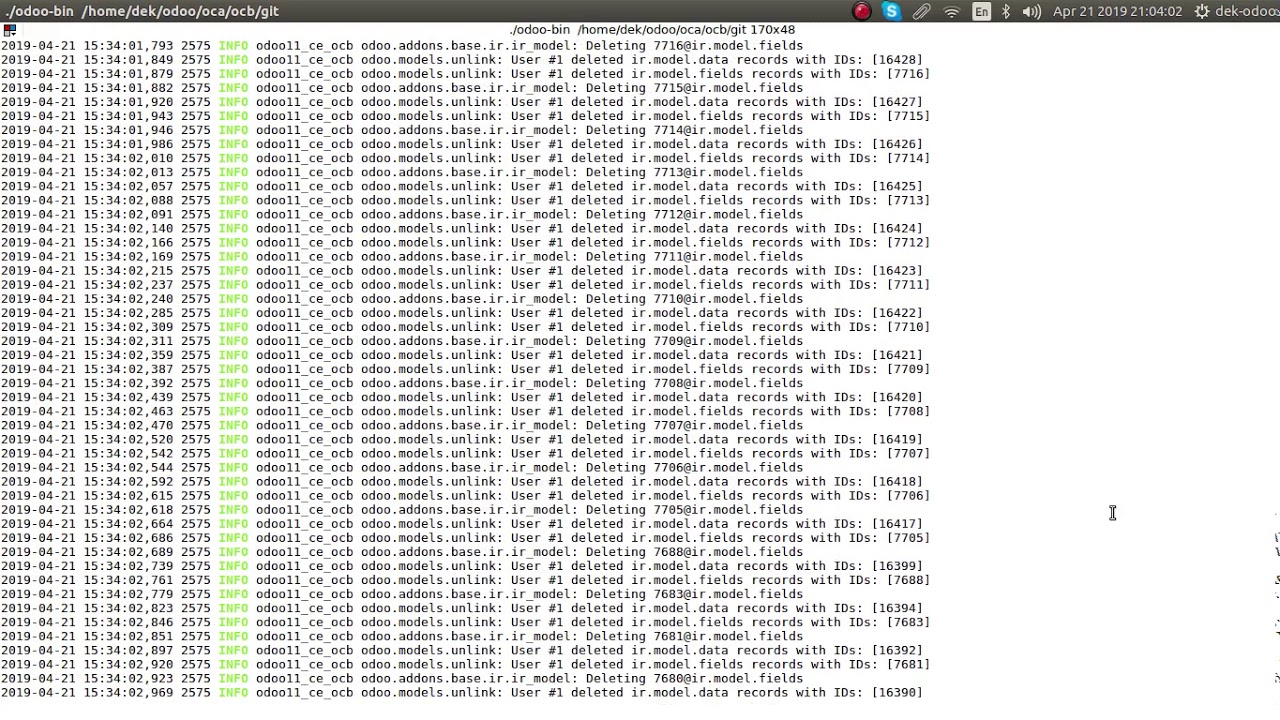Viewport: 1280px width, 720px height.
Task: Click the line Deleting 7708@ir.model.fields
Action: click(694, 383)
